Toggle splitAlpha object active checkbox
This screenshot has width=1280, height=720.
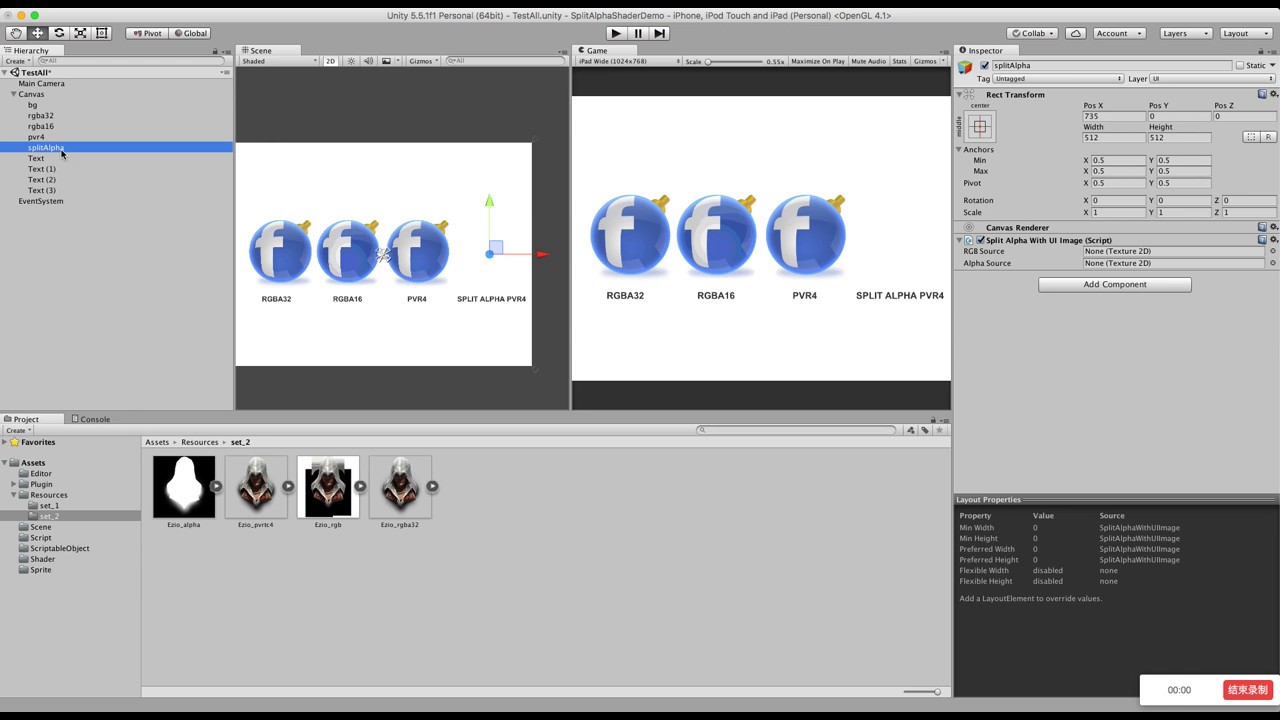coord(985,65)
